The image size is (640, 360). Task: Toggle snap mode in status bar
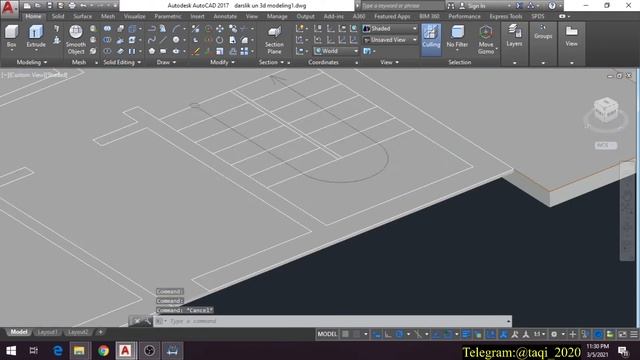click(356, 334)
